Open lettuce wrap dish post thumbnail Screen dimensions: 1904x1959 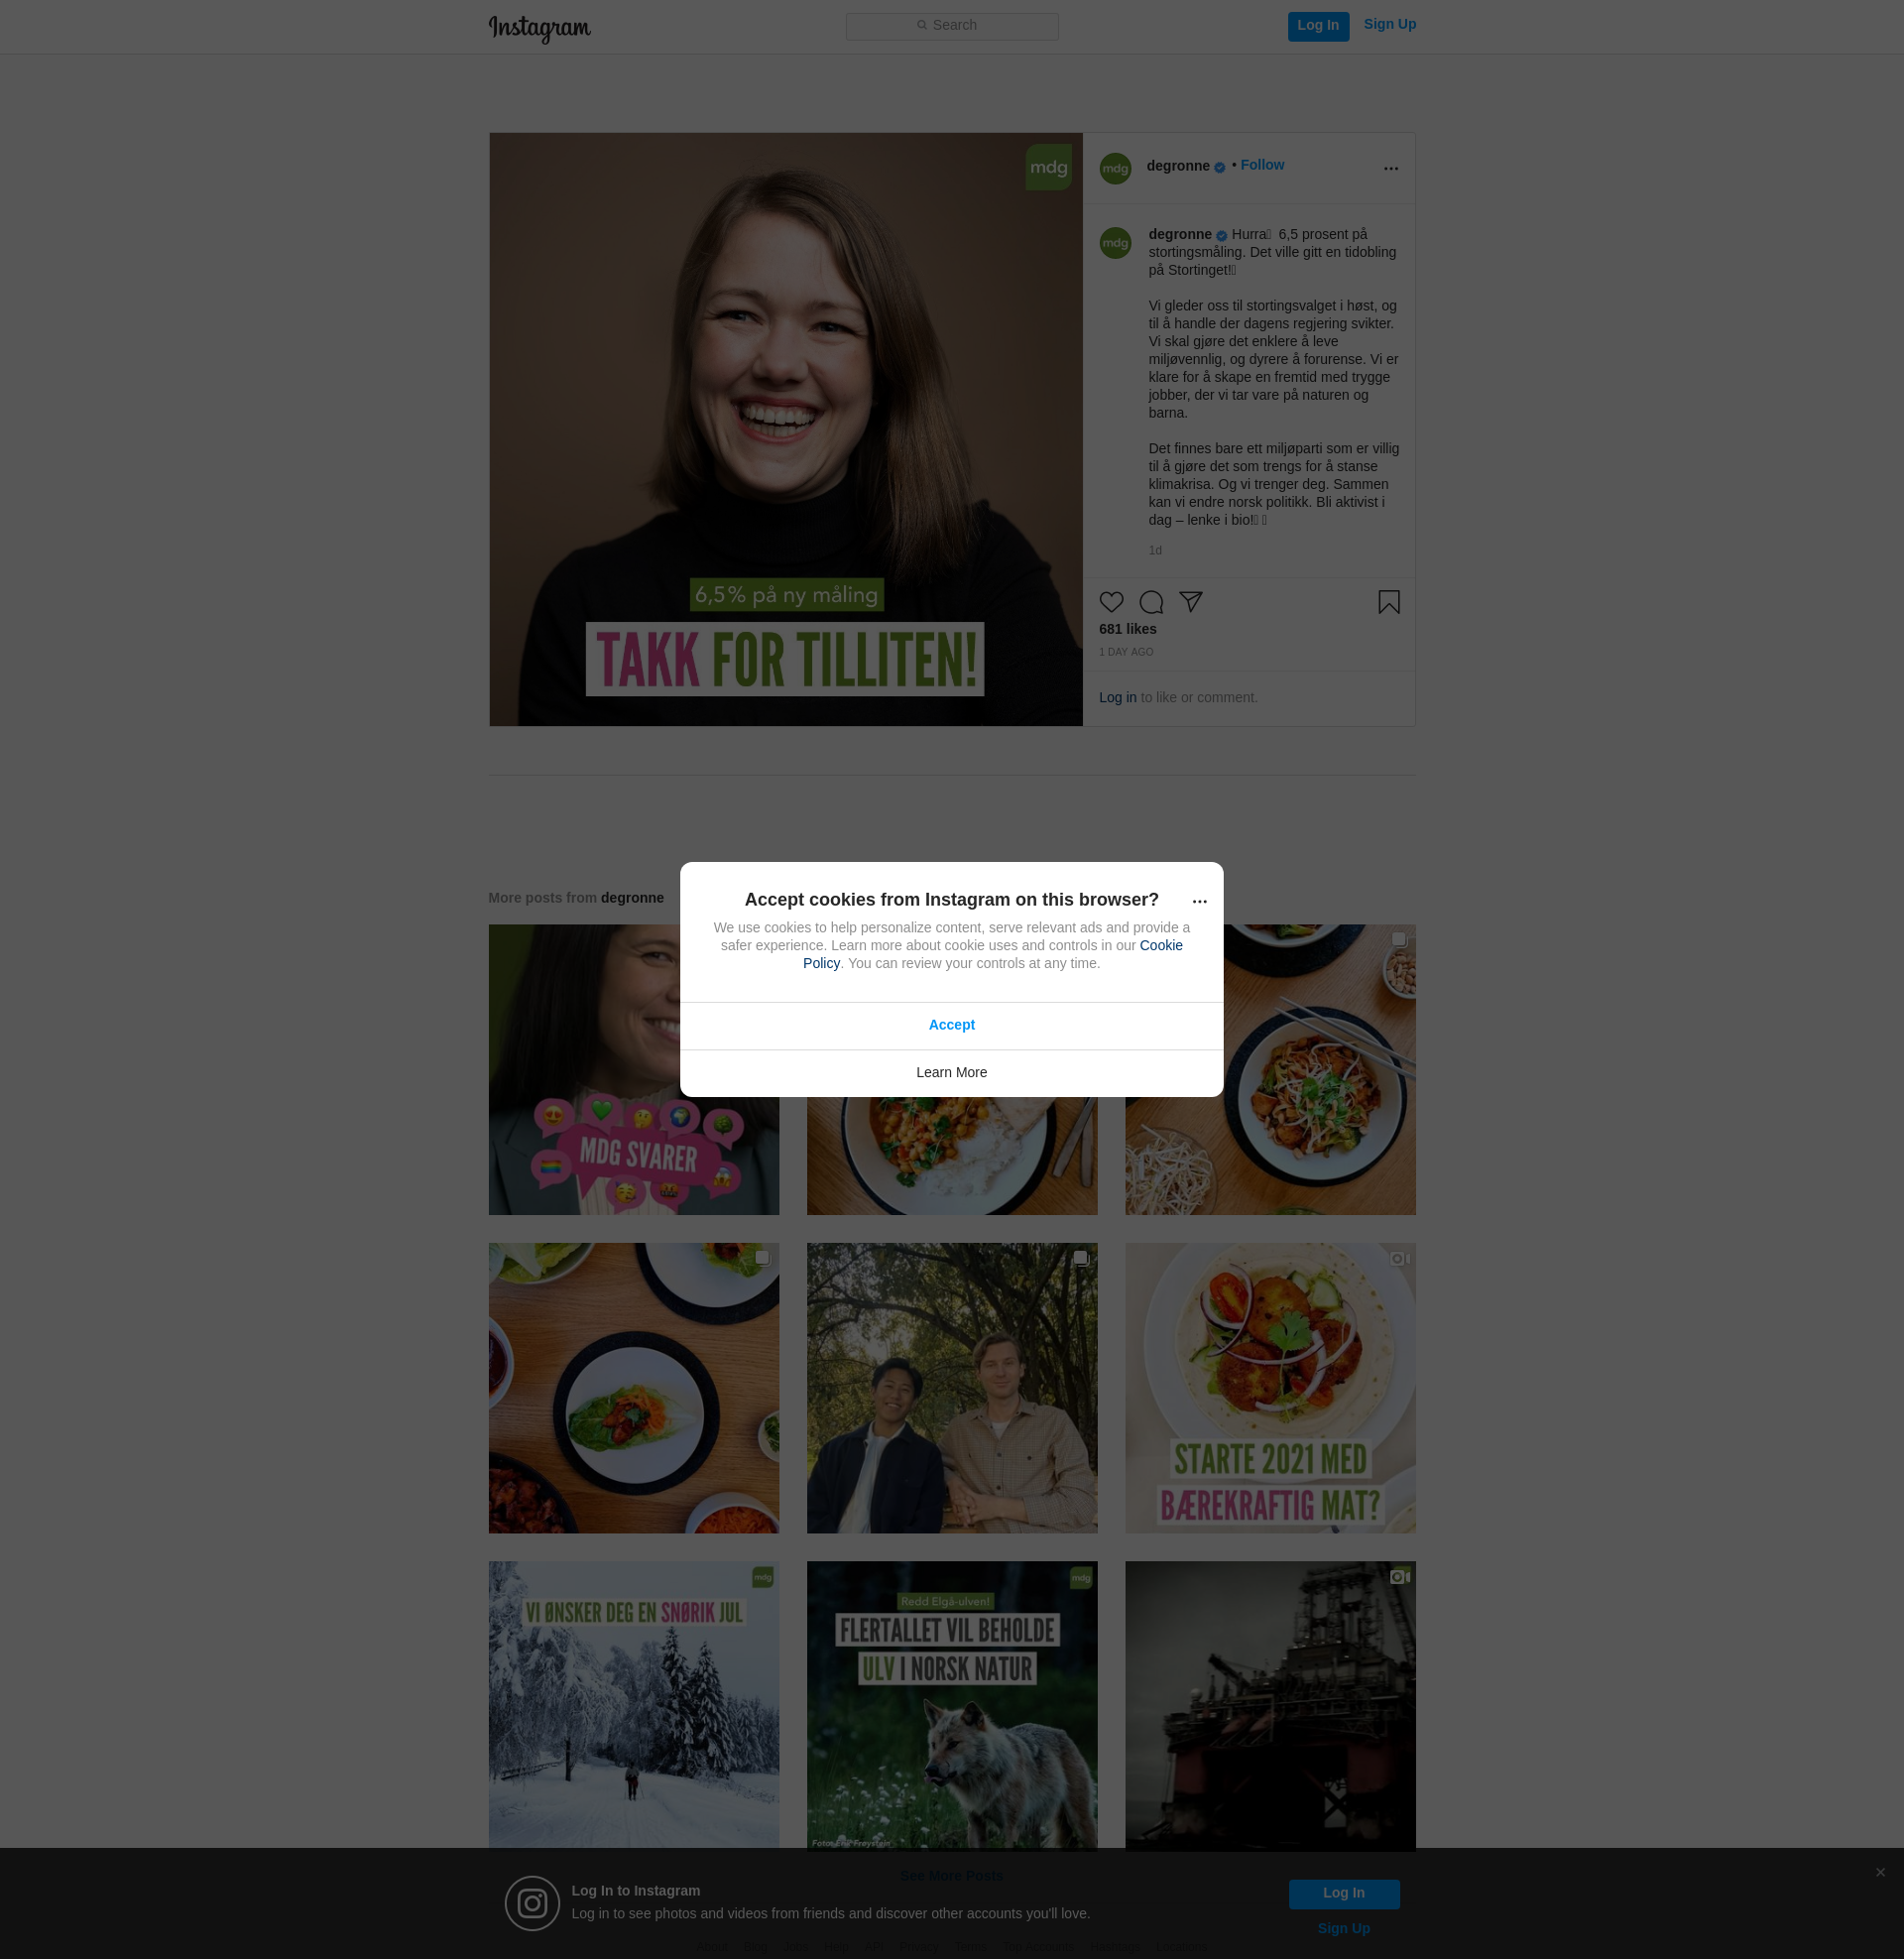point(633,1388)
